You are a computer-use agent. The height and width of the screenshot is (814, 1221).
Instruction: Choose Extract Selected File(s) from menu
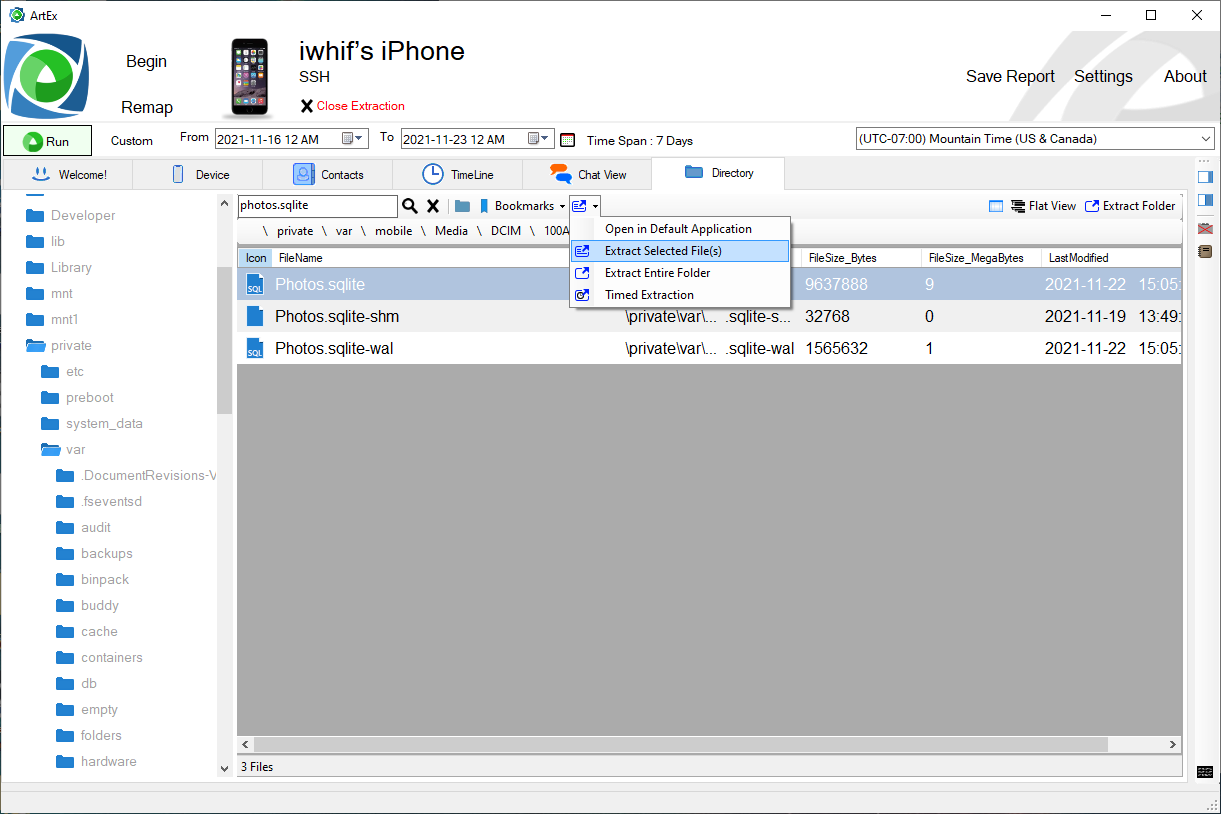[x=662, y=251]
